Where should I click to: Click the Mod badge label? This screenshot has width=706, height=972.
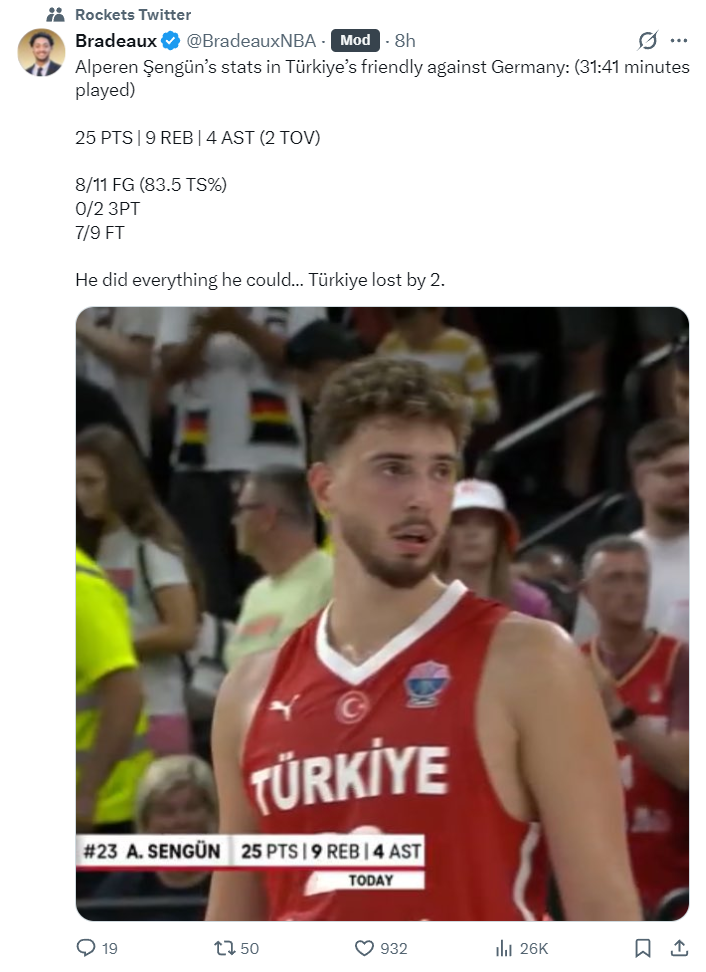coord(355,40)
